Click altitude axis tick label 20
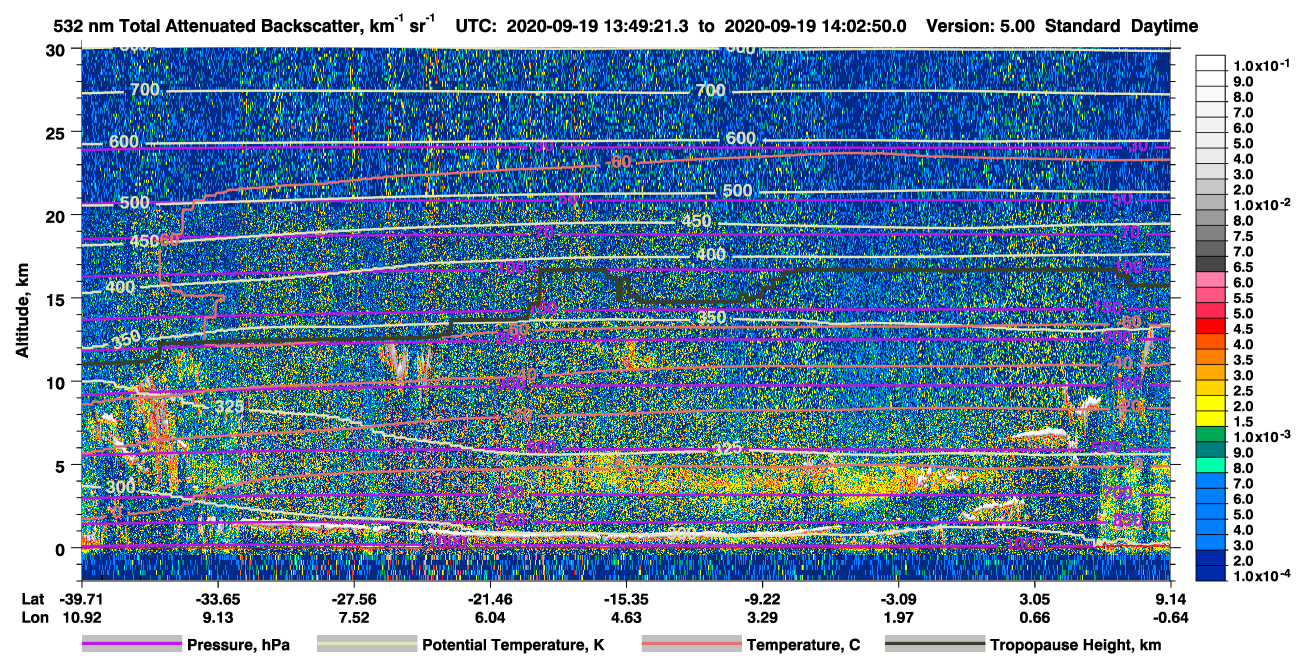Image resolution: width=1300 pixels, height=667 pixels. click(x=57, y=216)
